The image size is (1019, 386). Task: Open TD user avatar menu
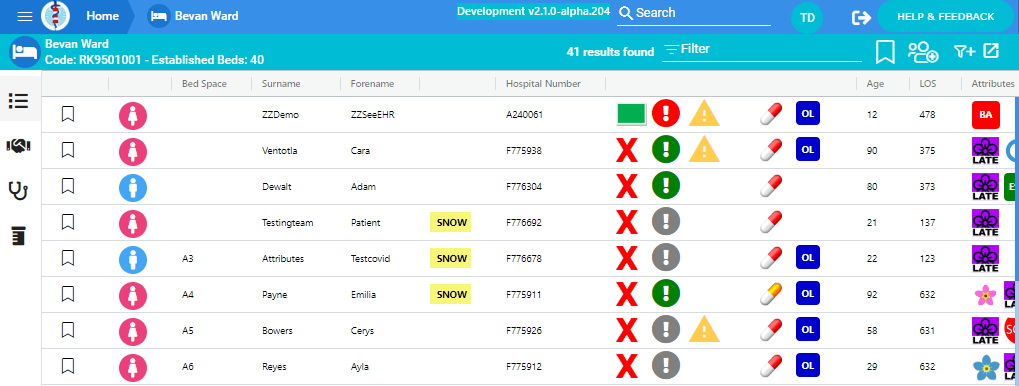pyautogui.click(x=807, y=18)
